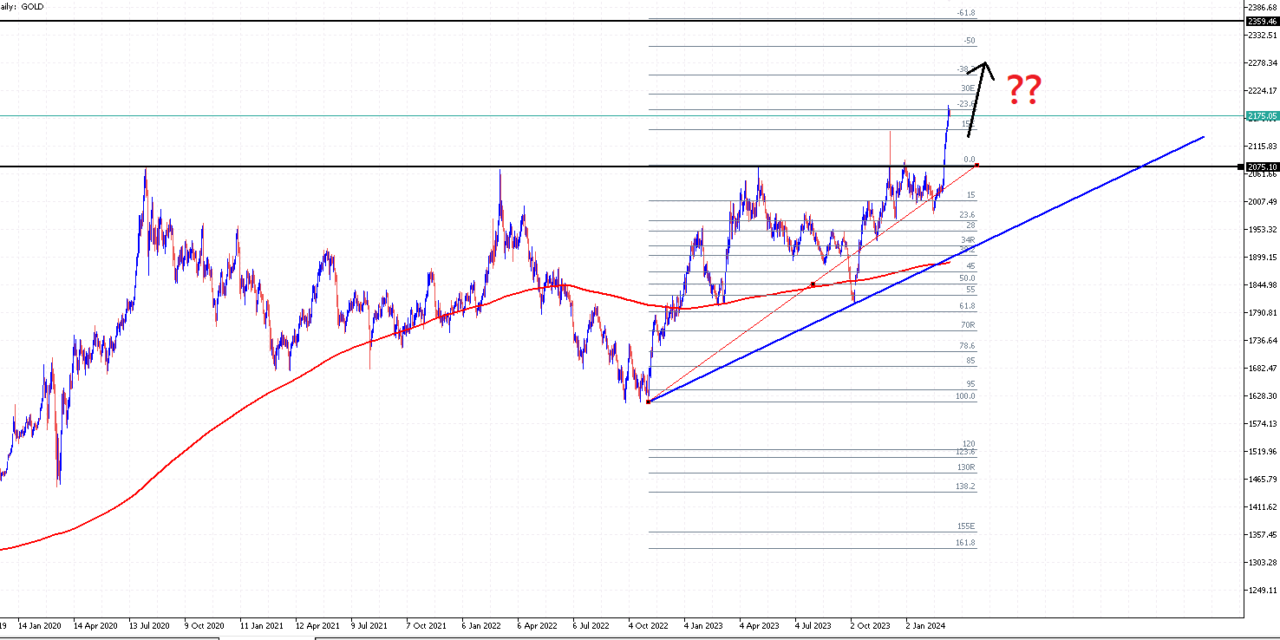The width and height of the screenshot is (1280, 640).
Task: Select the teal horizontal price line
Action: 400,117
